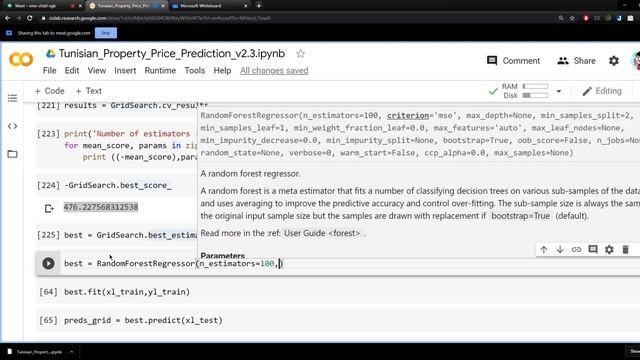Close the Meet tab
Screen dimensions: 640x360
80,6
